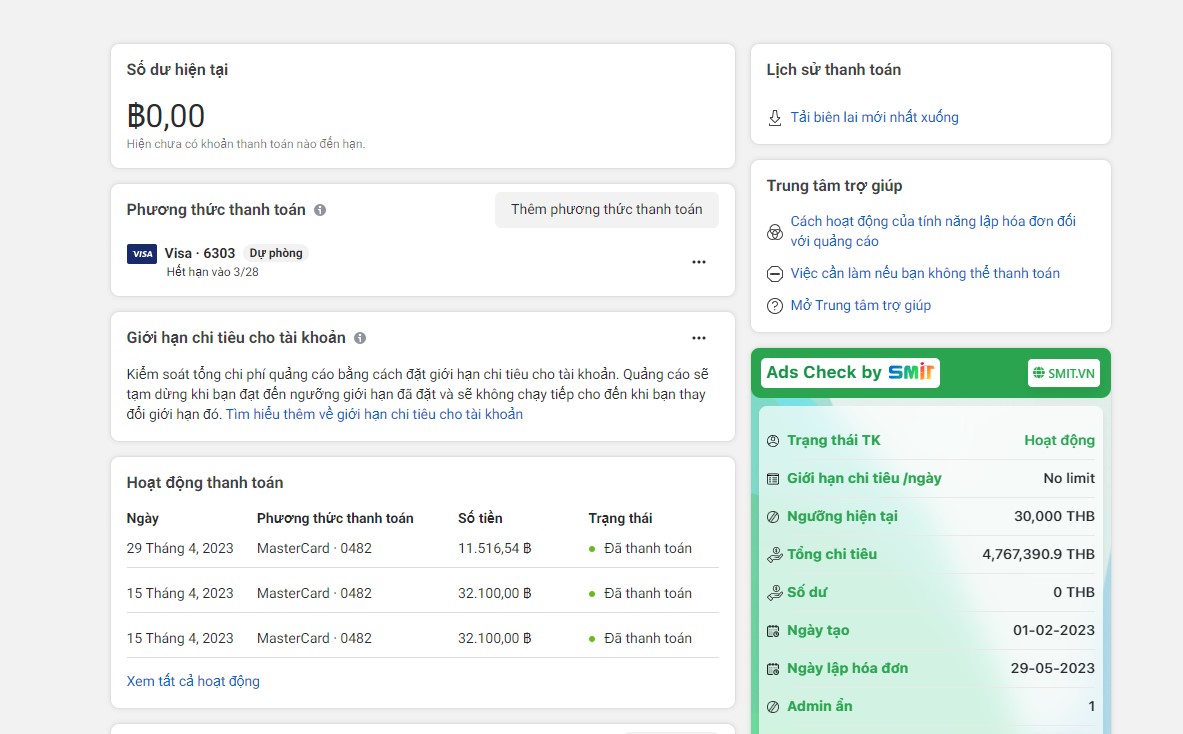Screen dimensions: 1183x734
Task: Open three-dot menu for Visa 6303 card
Action: 699,262
